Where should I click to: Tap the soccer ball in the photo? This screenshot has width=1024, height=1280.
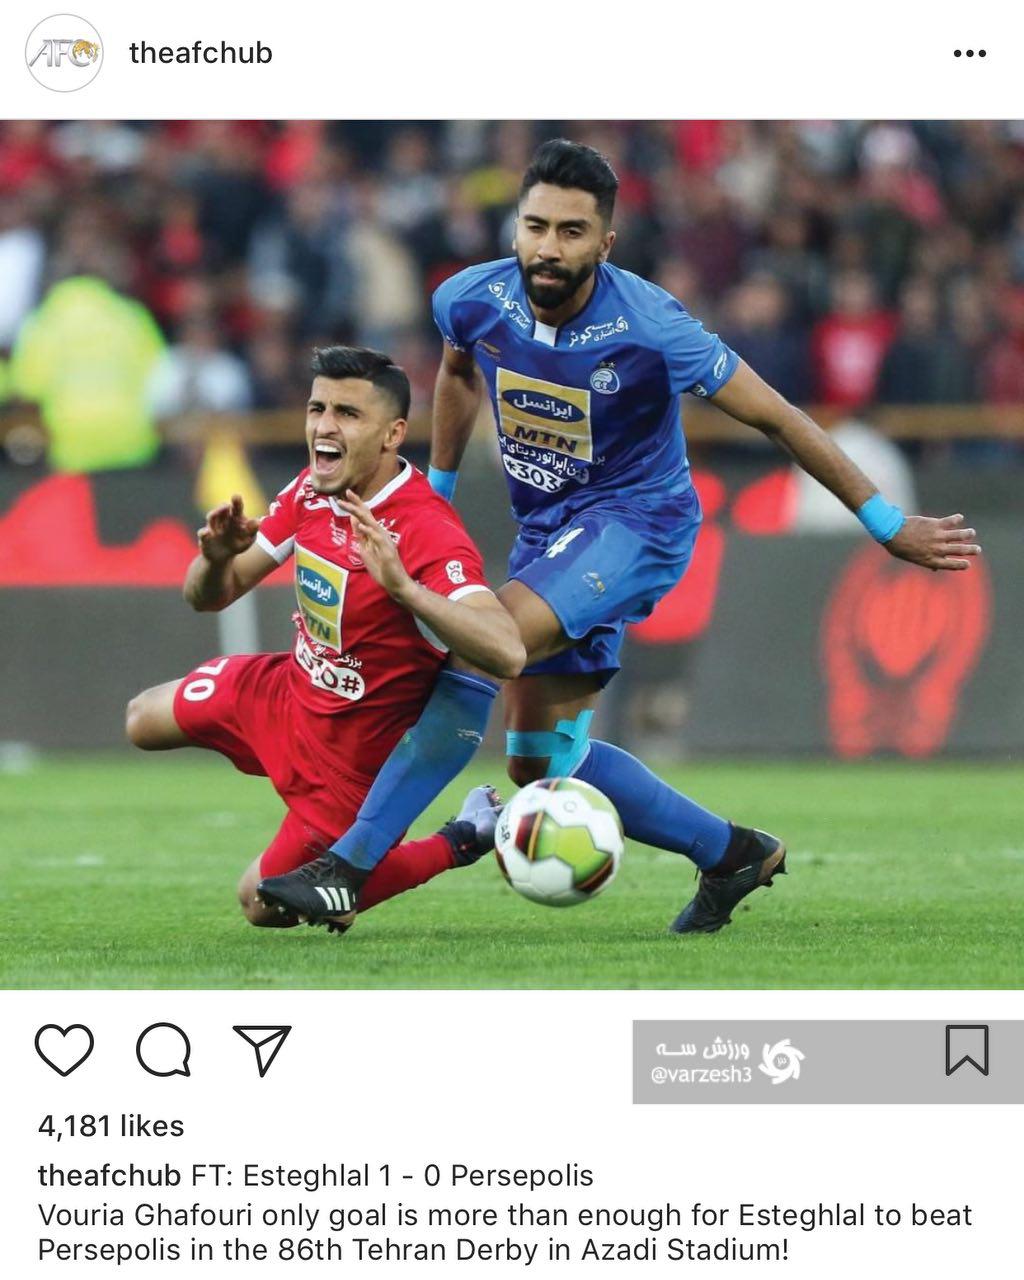559,841
